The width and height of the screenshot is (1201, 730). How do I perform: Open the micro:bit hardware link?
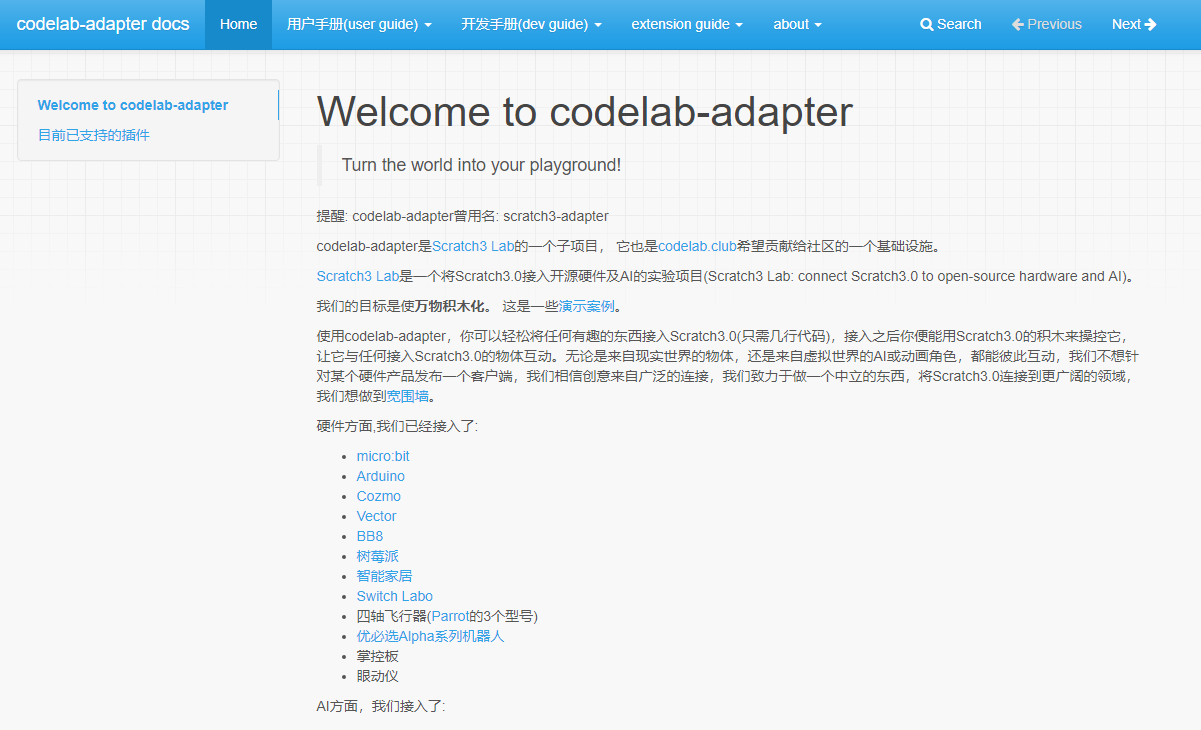(383, 456)
